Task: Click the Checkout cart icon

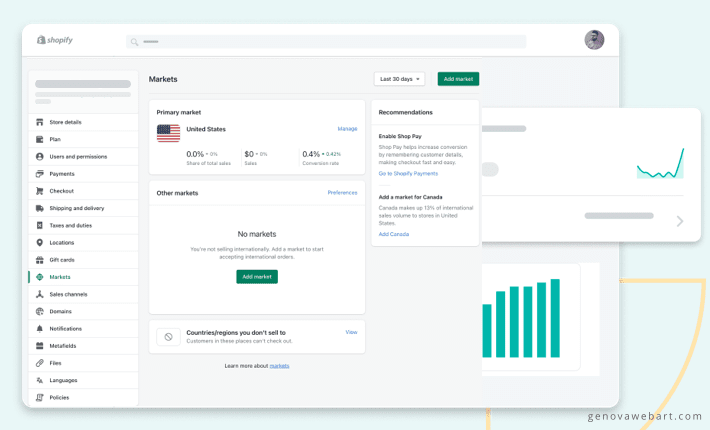Action: pyautogui.click(x=40, y=191)
